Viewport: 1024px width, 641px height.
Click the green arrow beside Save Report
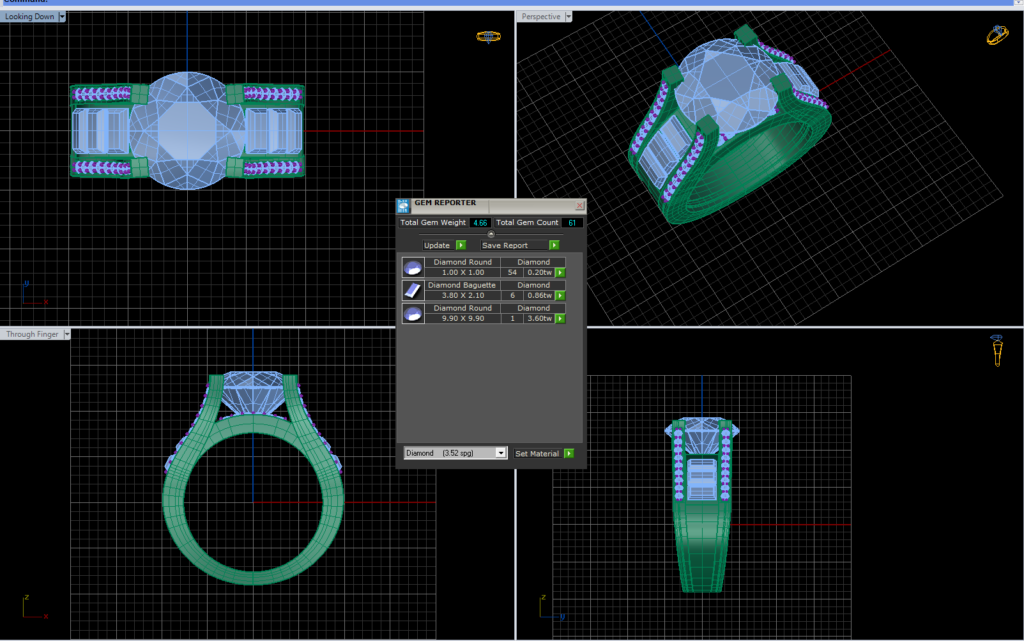(554, 245)
